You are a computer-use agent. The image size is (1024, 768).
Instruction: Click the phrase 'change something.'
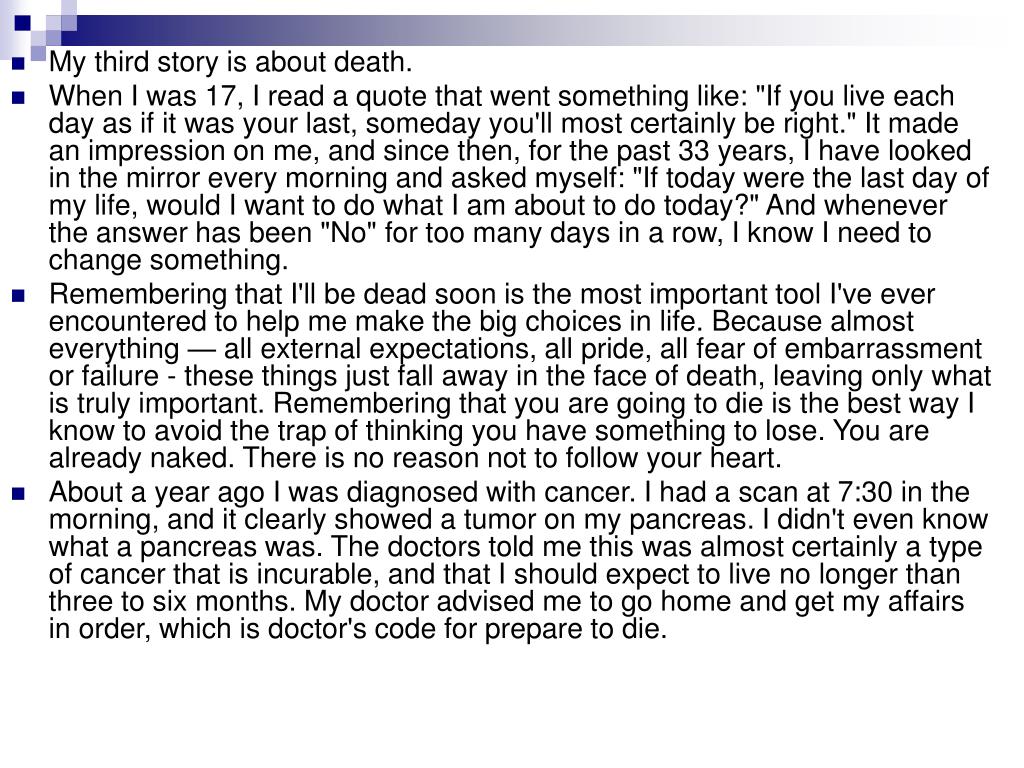168,261
